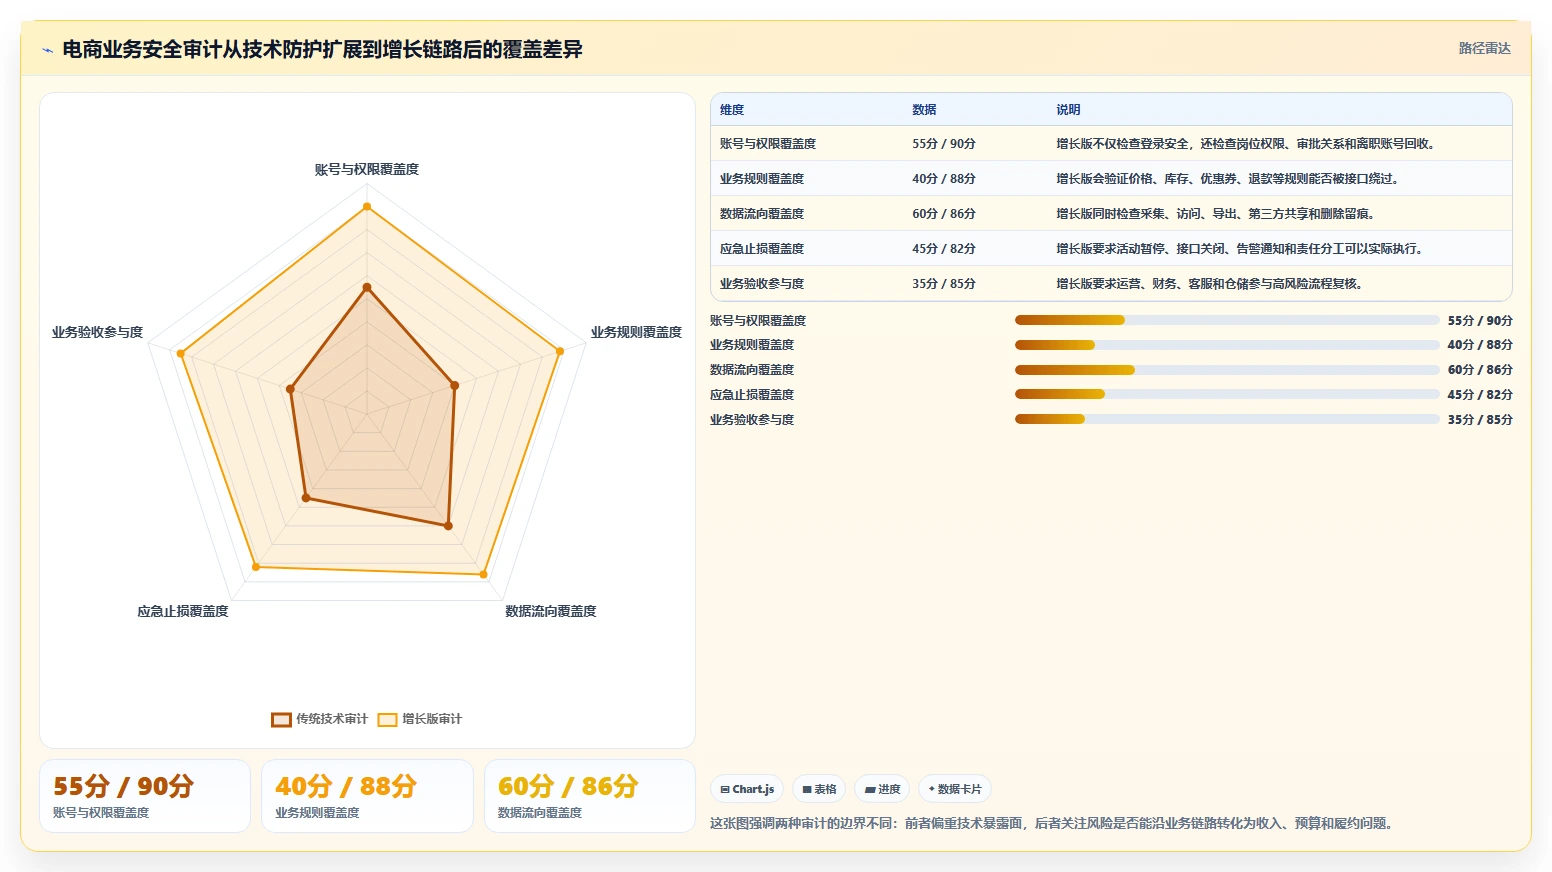Click radar axis label 账号与权限覆盖度
The image size is (1552, 872).
click(x=367, y=170)
